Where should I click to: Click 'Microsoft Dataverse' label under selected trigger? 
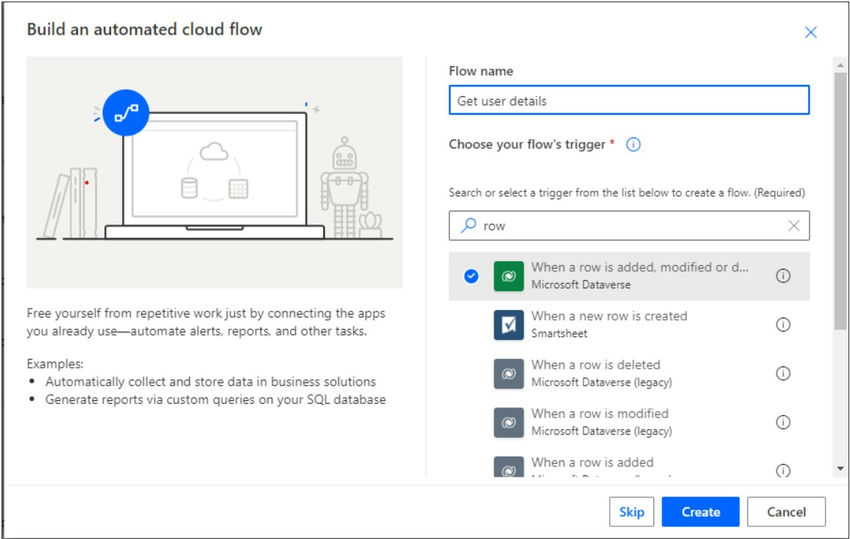[x=581, y=285]
